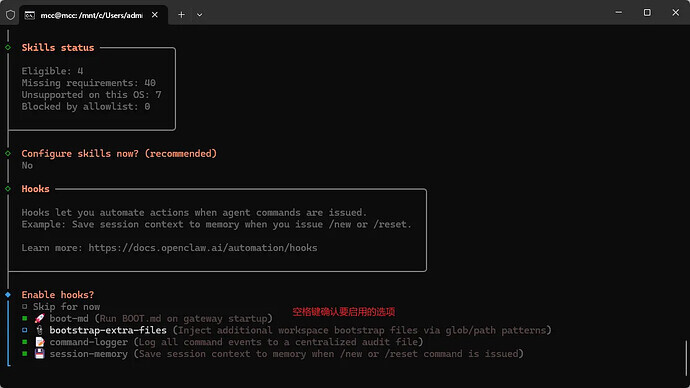The image size is (690, 388).
Task: Click the floppy disk icon beside session-memory
Action: pyautogui.click(x=40, y=354)
